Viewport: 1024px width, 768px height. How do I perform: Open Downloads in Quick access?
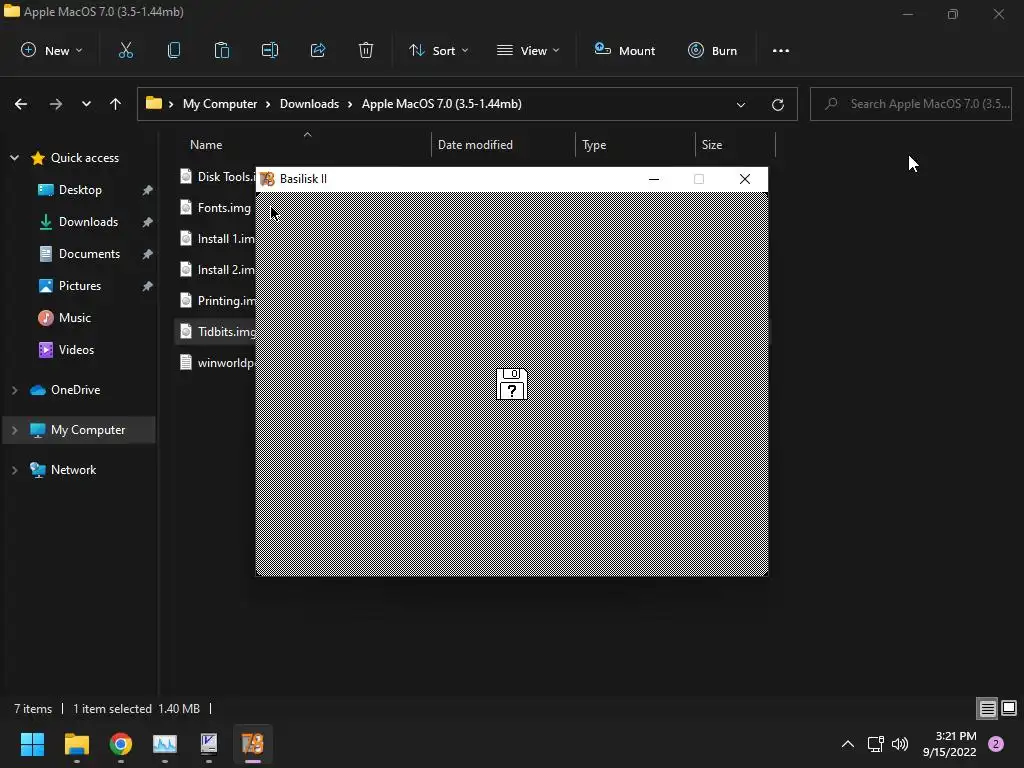[x=88, y=222]
